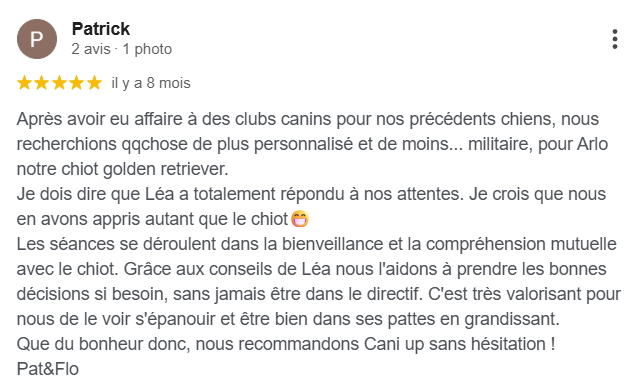Click the line beginning 'Les séances se déroulent'
The image size is (644, 385).
316,244
